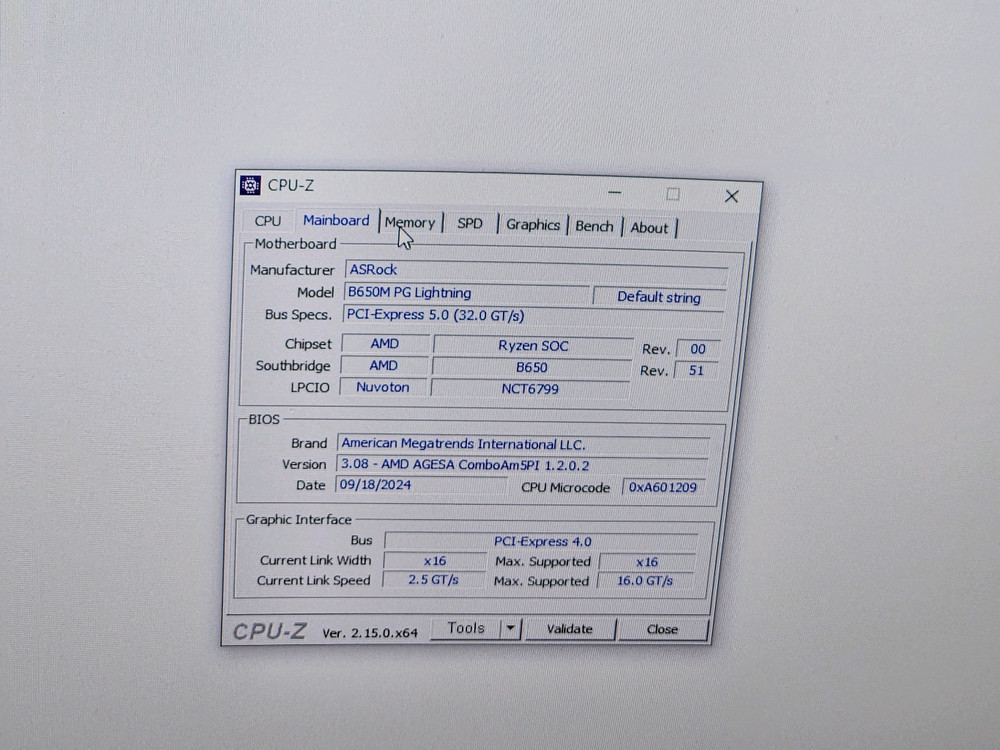This screenshot has height=750, width=1000.
Task: Select the Mainboard tab
Action: point(336,220)
